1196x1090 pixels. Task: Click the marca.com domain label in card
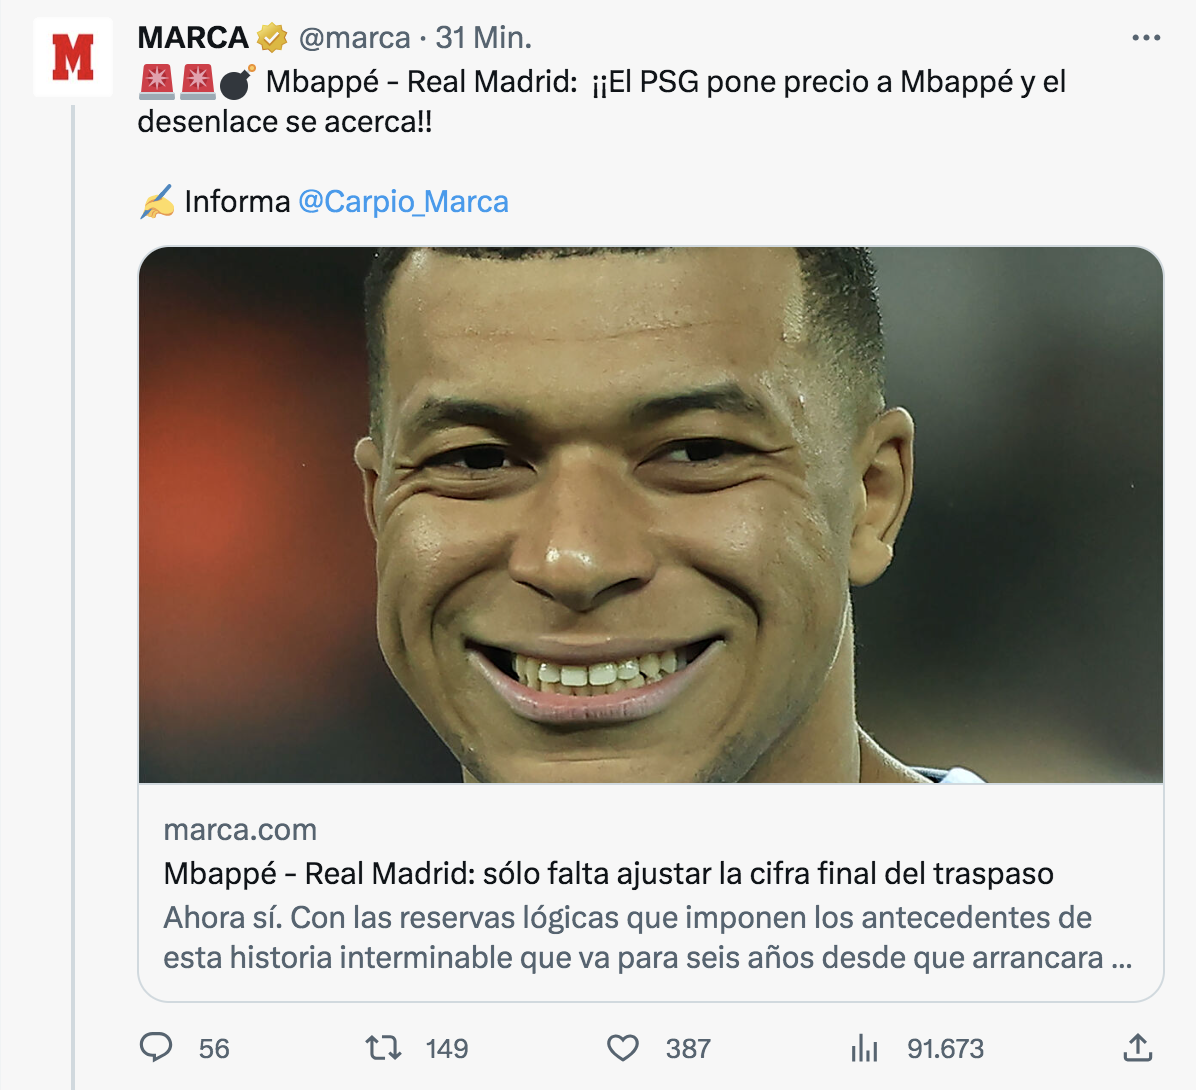pyautogui.click(x=240, y=830)
